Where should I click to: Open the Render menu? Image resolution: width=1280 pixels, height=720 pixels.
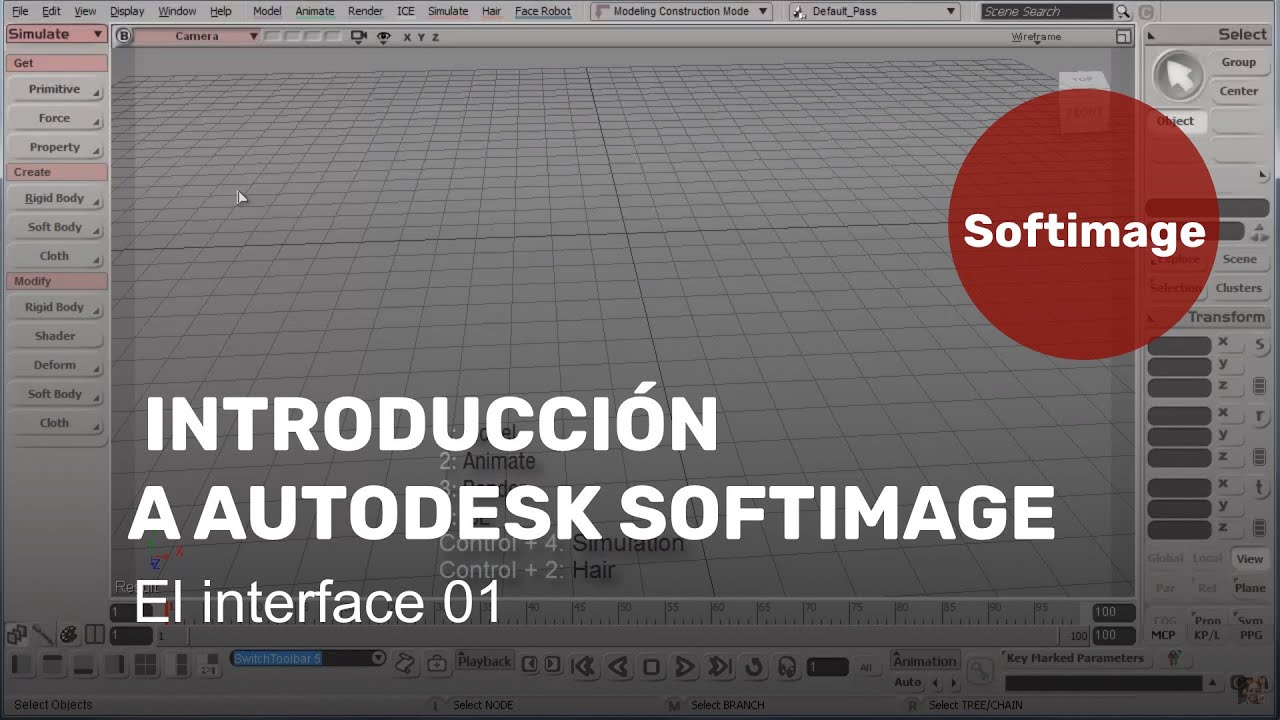tap(365, 12)
